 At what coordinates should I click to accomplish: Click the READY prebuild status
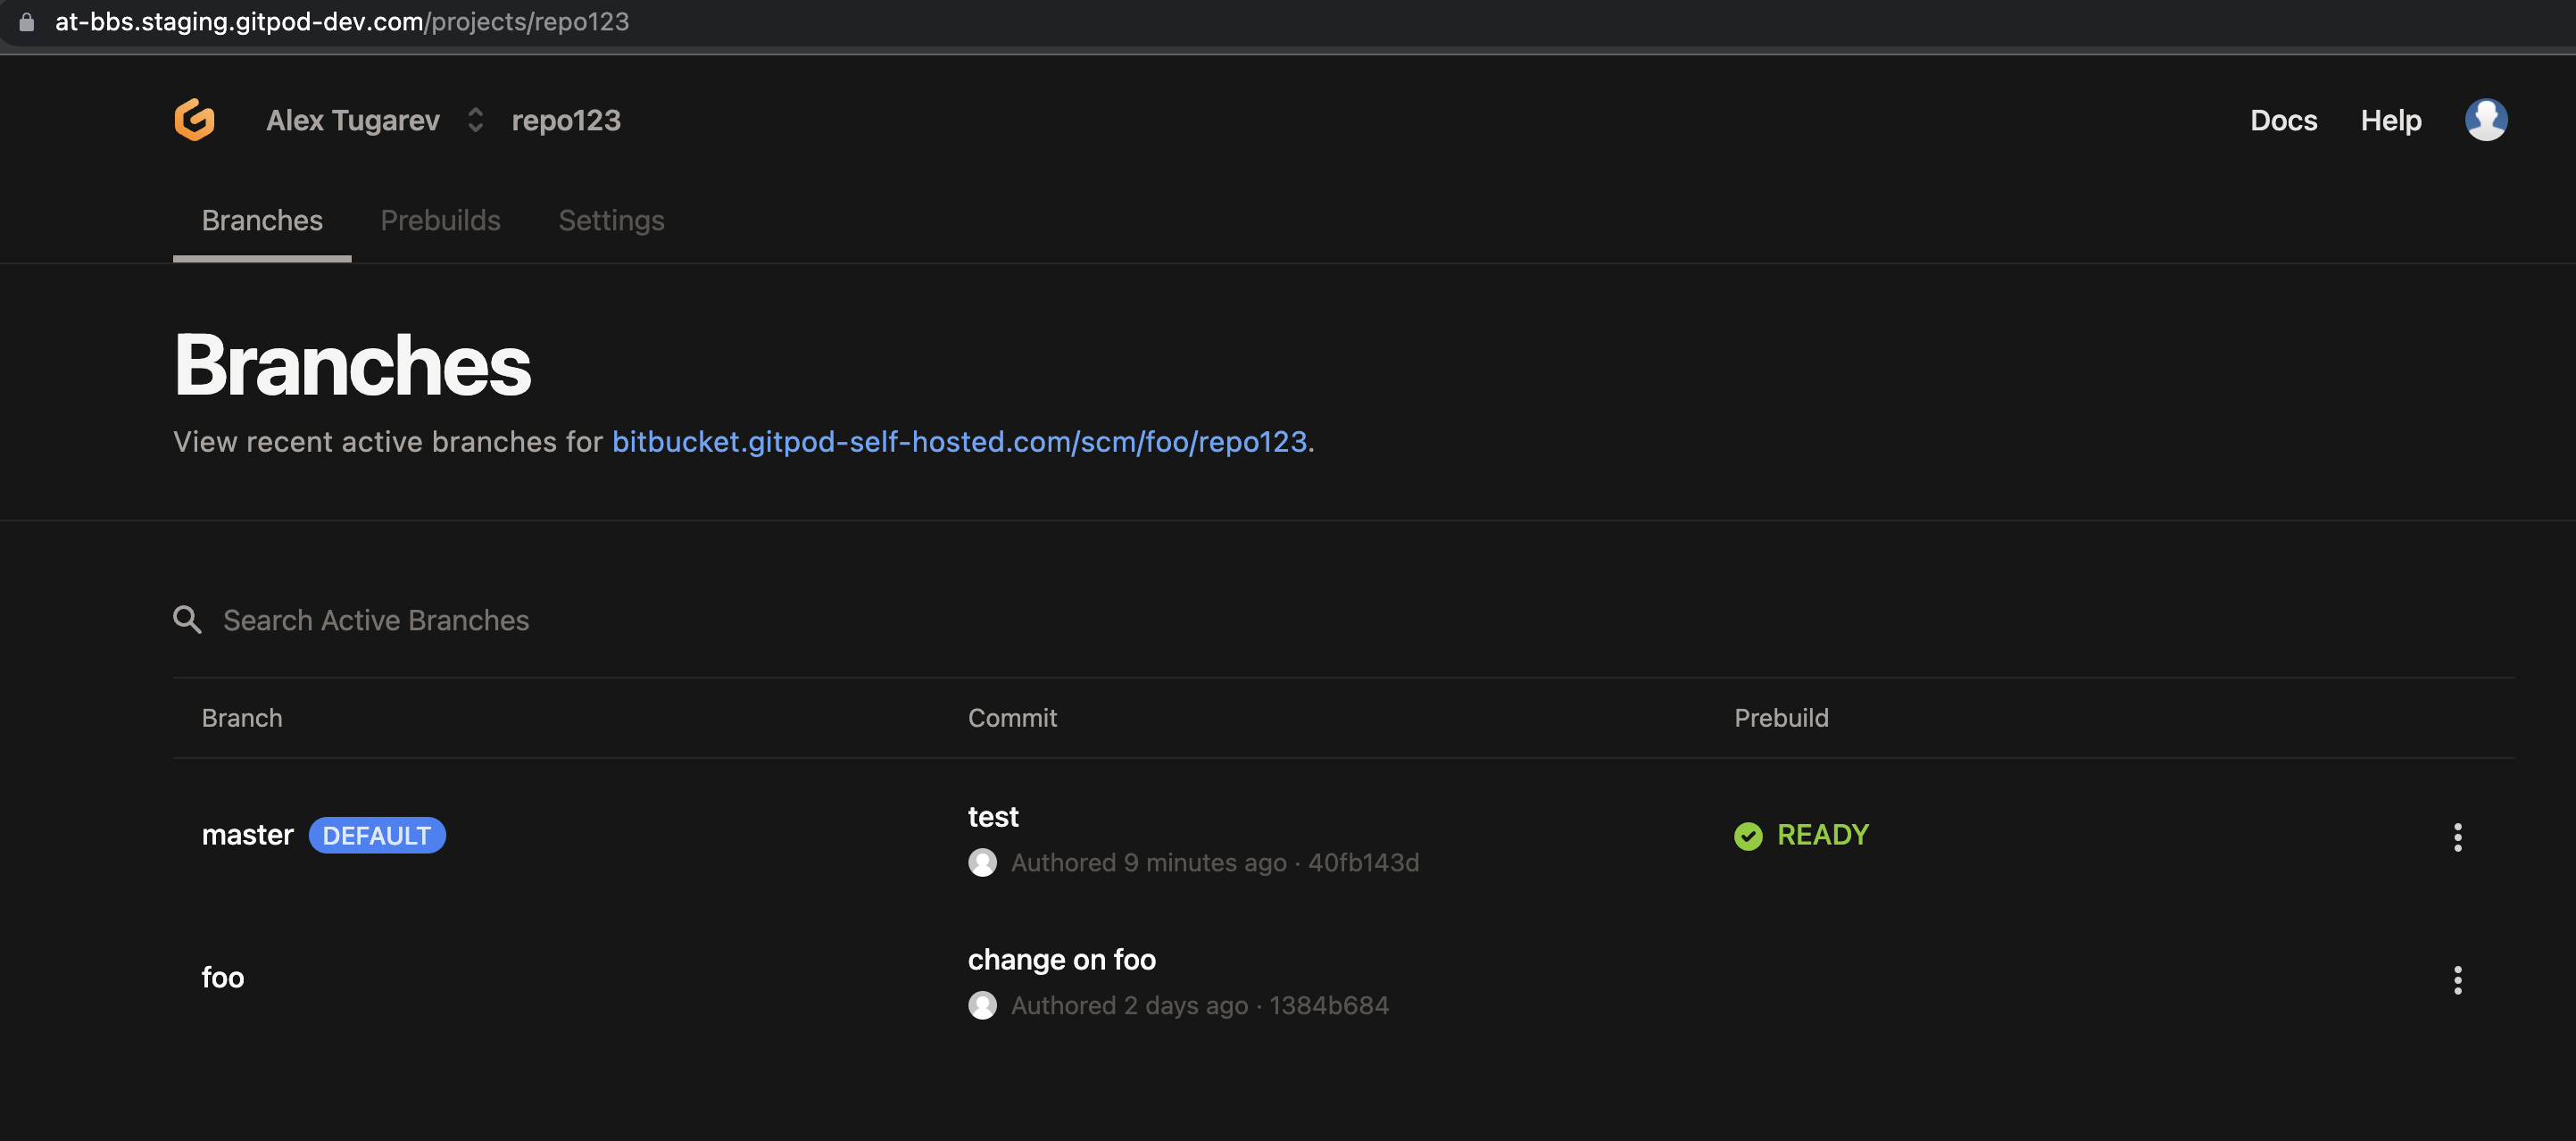click(x=1822, y=835)
